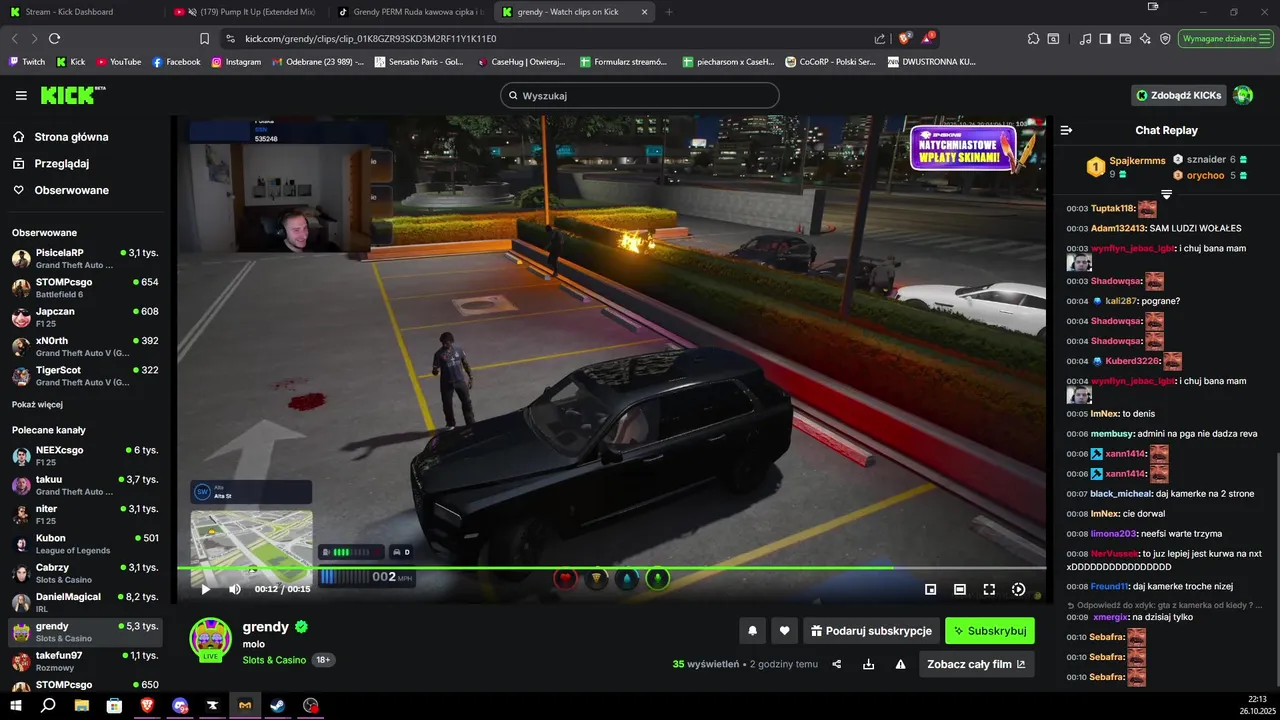Toggle the browser sidebar panel icon
The image size is (1280, 720).
coord(1106,38)
